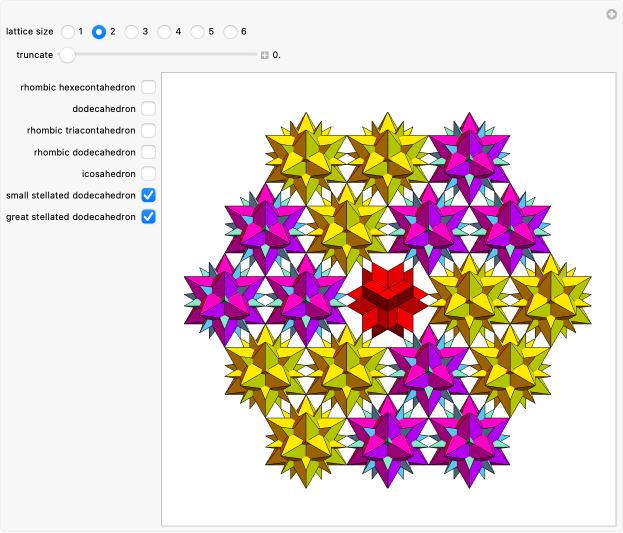
Task: Toggle the icosahedron checkbox
Action: (148, 173)
